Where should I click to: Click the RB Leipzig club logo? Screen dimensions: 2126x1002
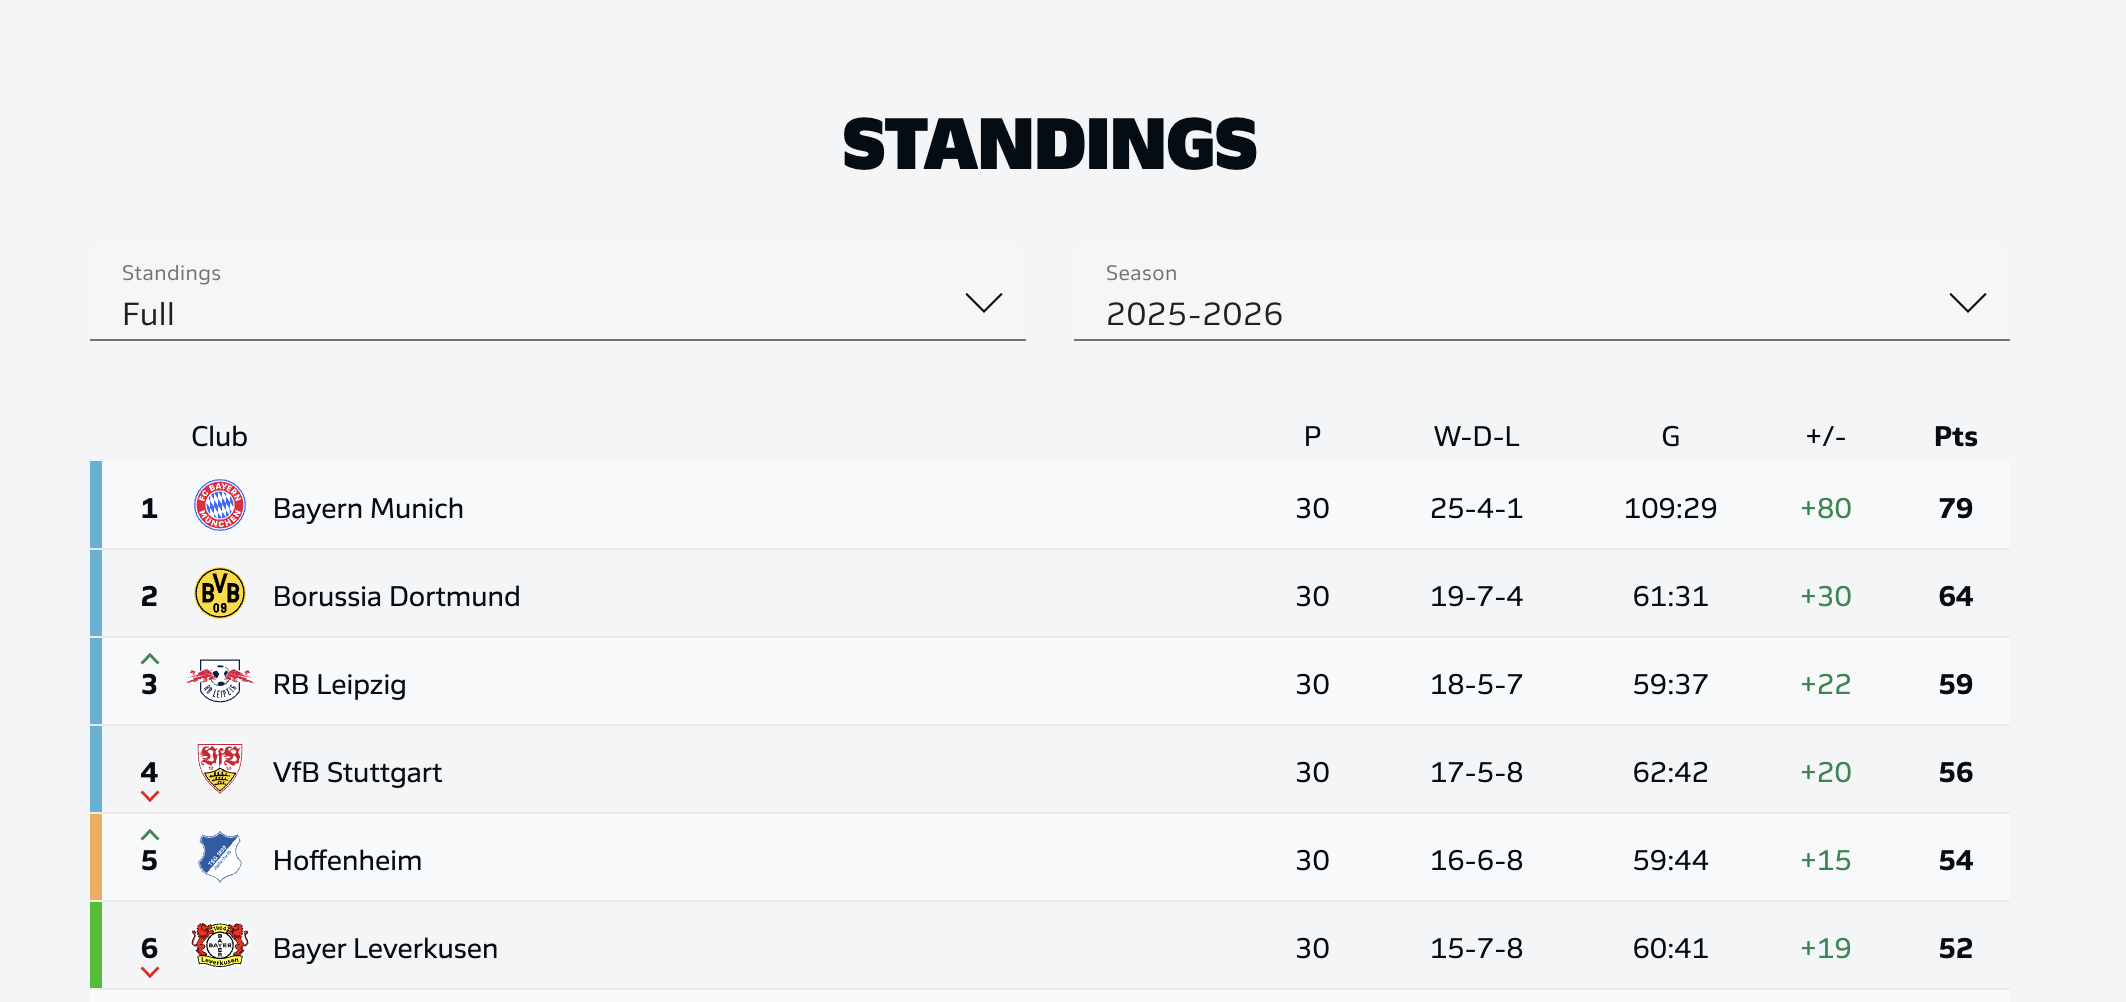[220, 682]
